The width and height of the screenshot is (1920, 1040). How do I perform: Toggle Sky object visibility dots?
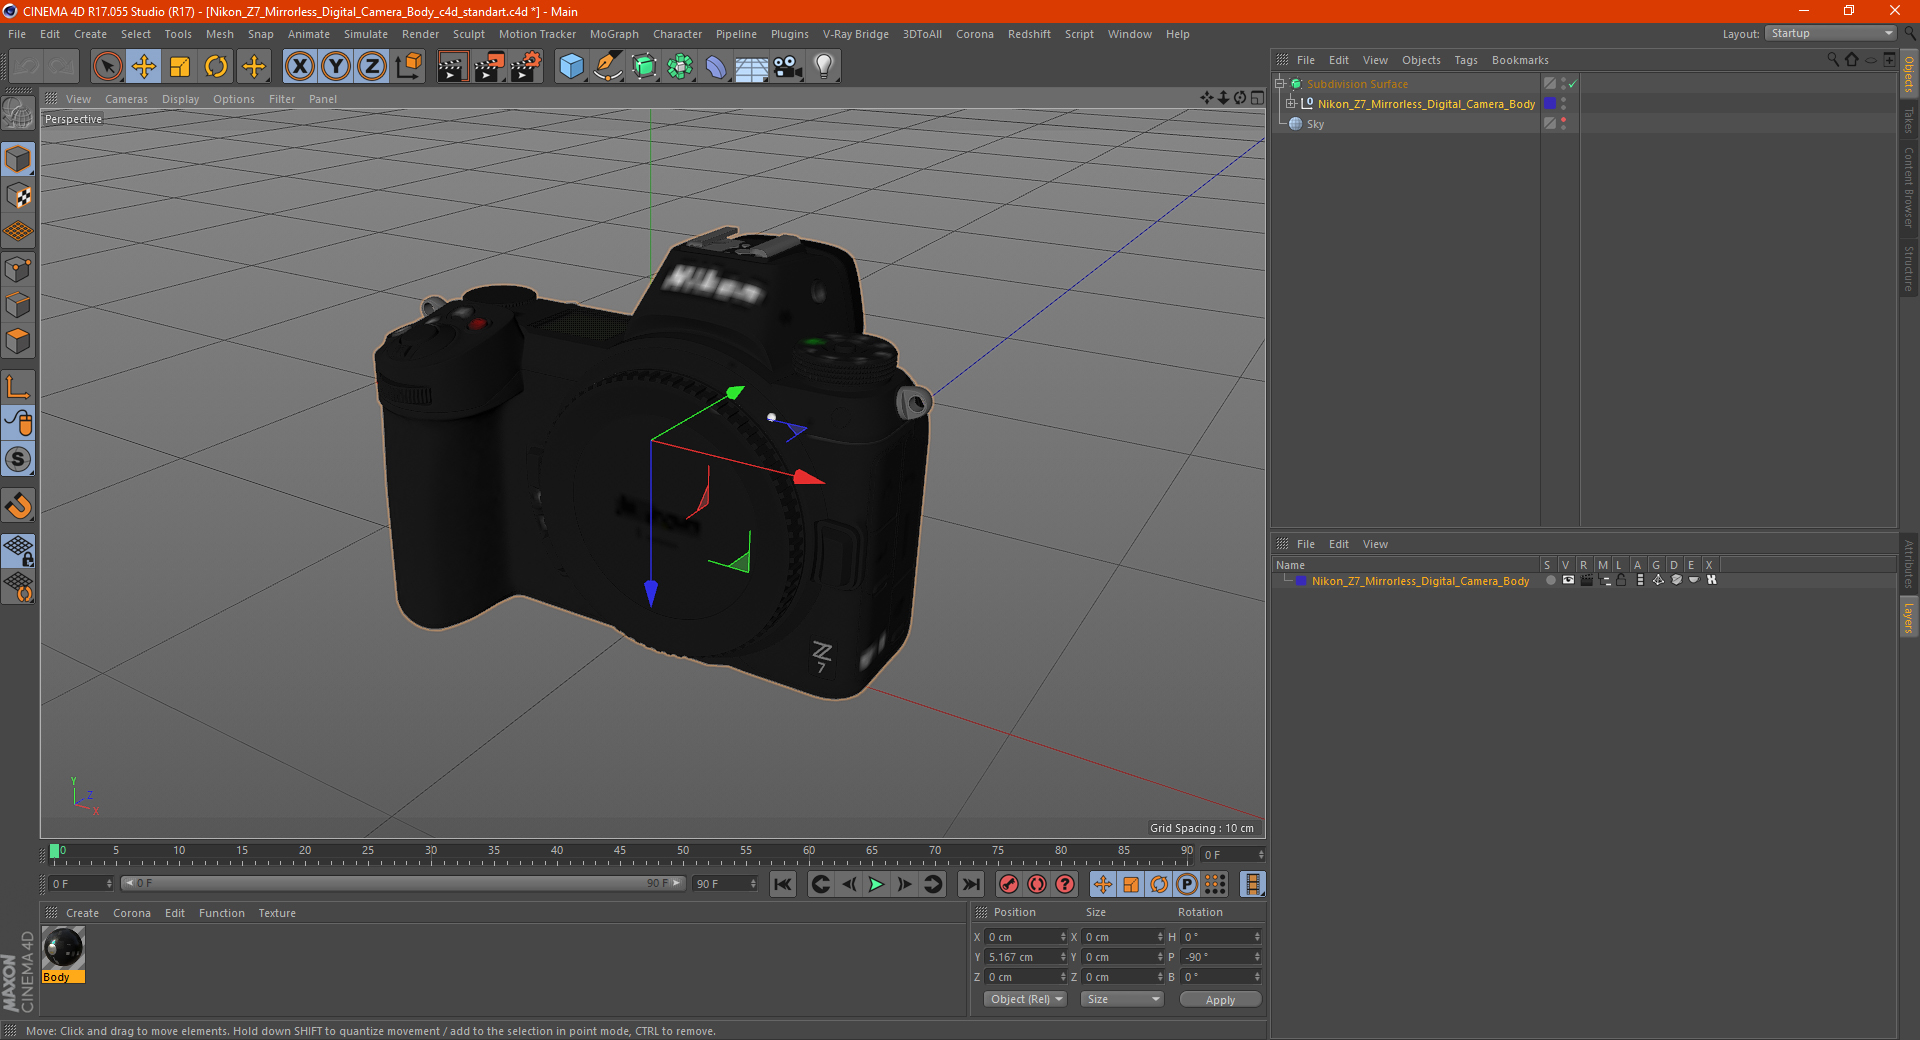point(1563,124)
